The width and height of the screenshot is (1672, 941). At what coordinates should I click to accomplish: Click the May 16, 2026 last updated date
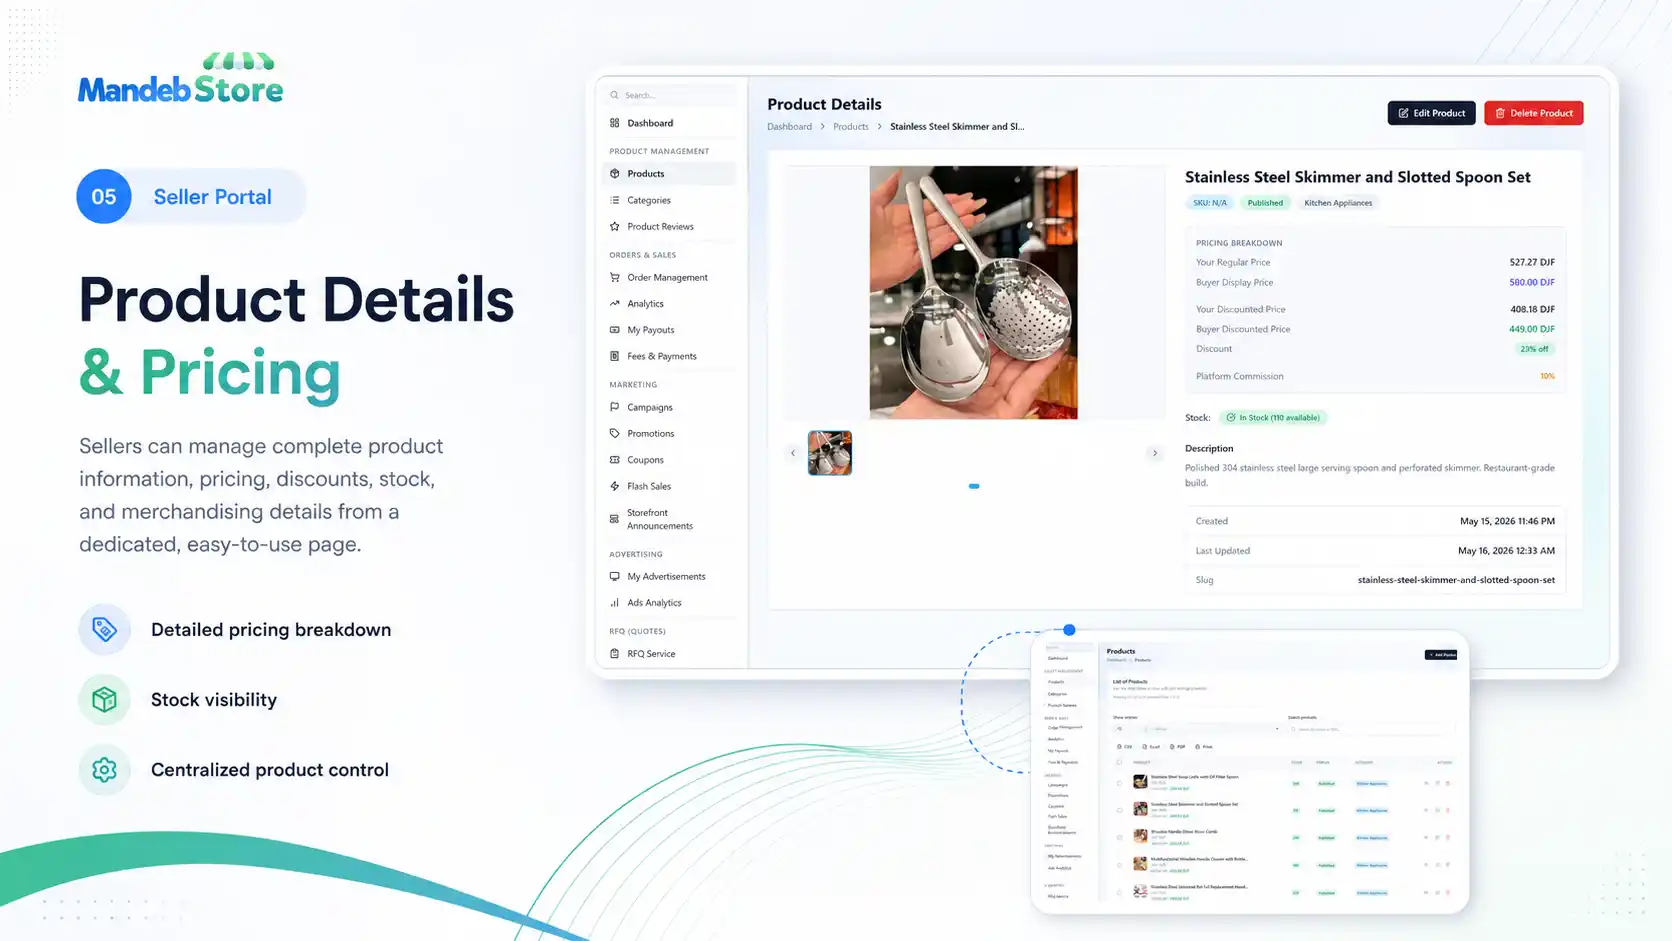pyautogui.click(x=1506, y=551)
